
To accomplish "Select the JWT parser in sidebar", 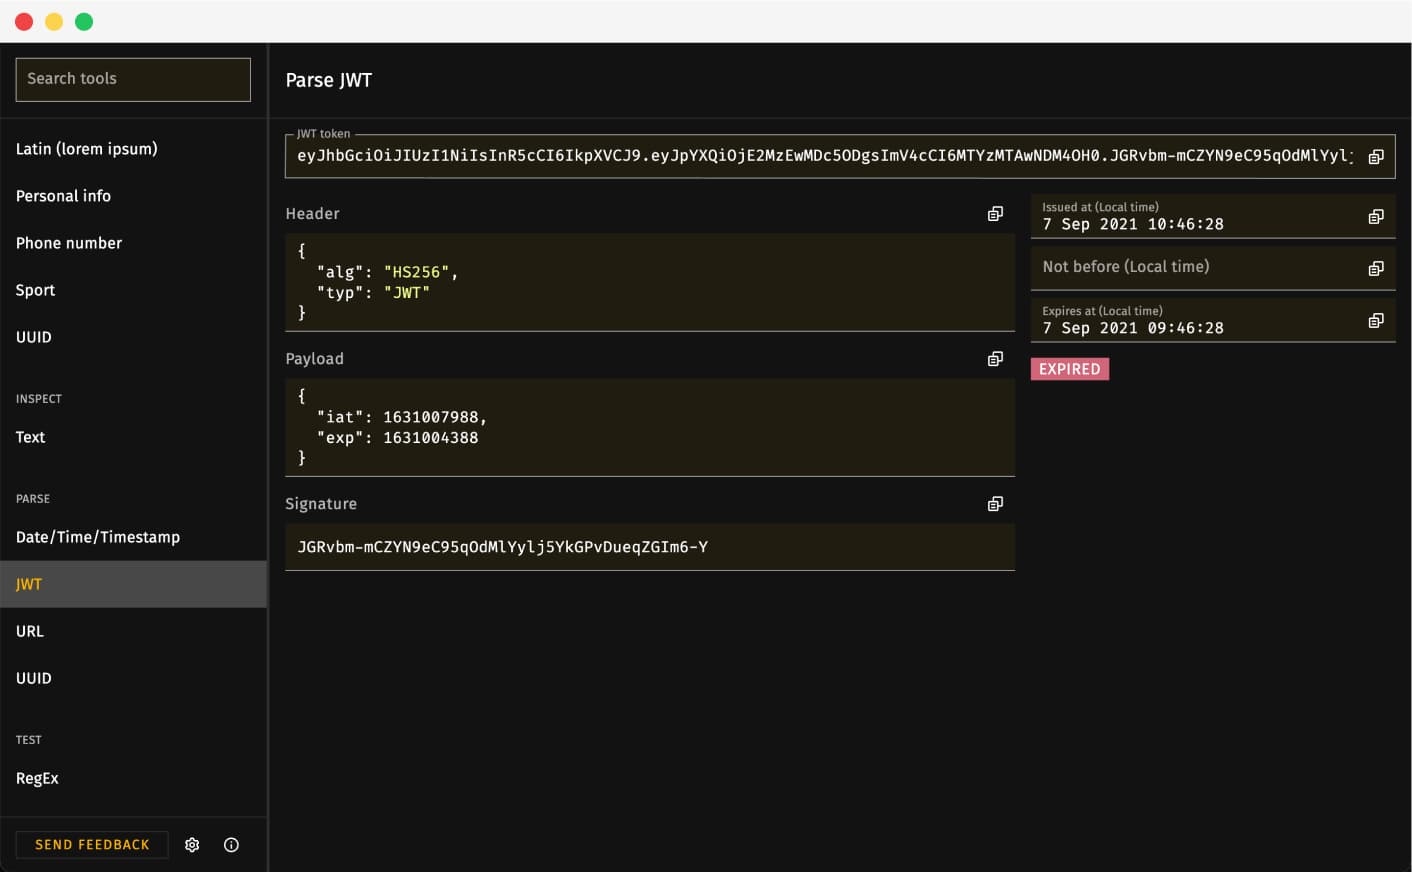I will click(134, 584).
